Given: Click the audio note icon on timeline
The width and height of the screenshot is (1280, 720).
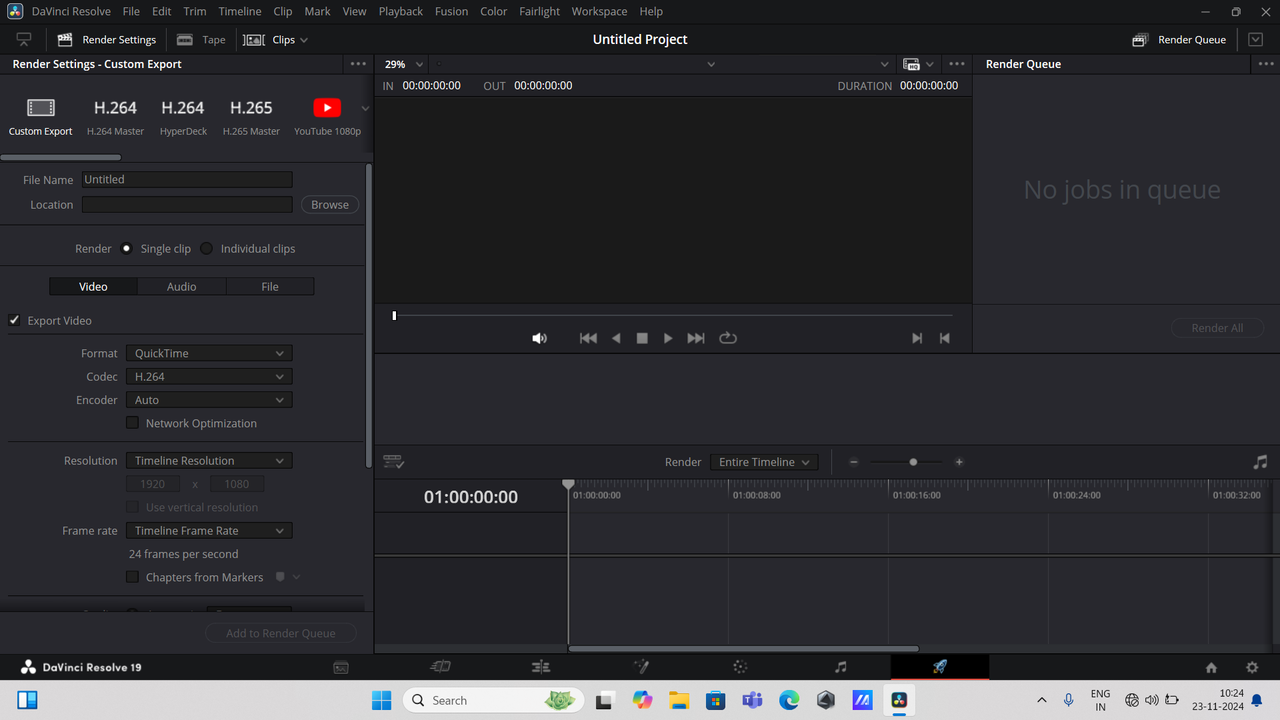Looking at the screenshot, I should [x=1260, y=462].
